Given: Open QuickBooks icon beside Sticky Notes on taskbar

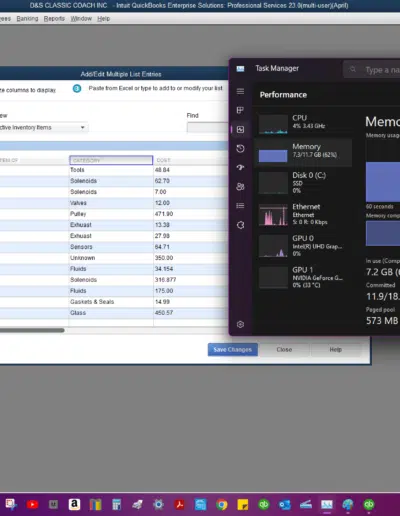Looking at the screenshot, I should coord(264,504).
